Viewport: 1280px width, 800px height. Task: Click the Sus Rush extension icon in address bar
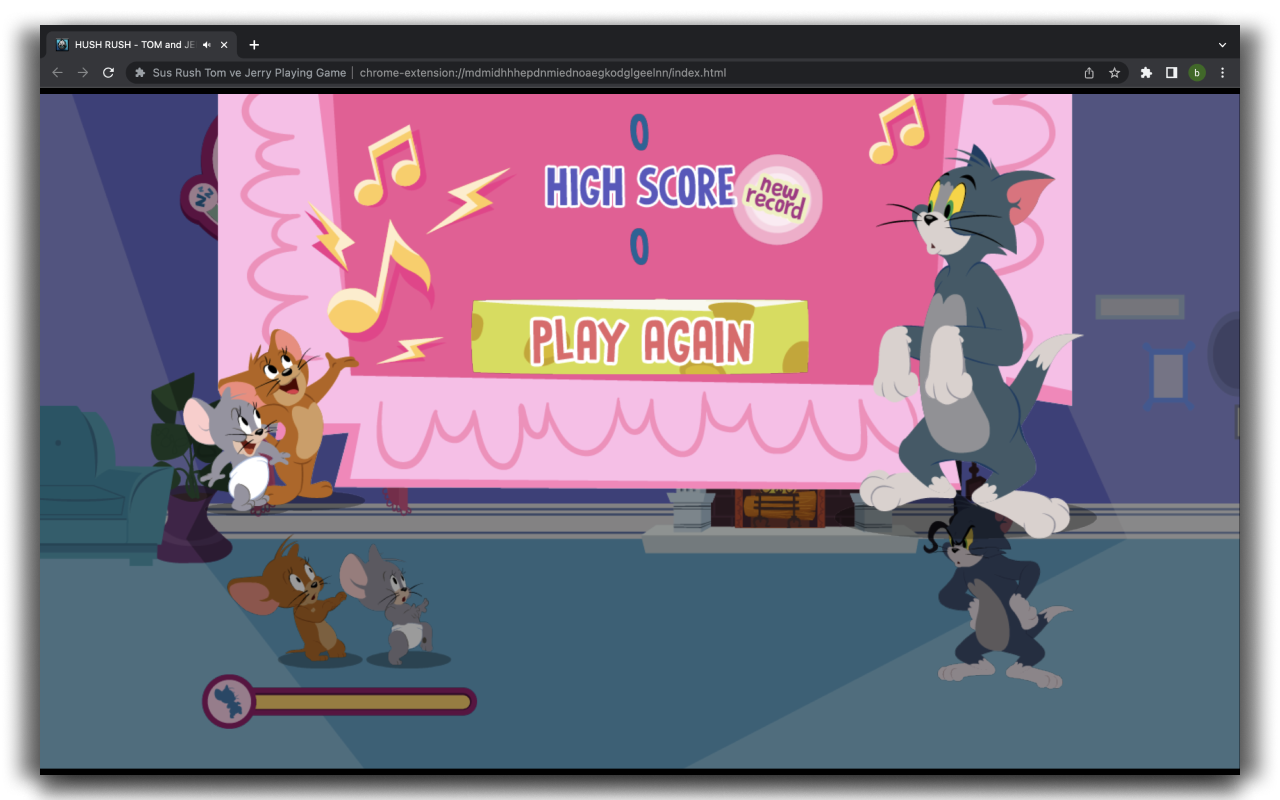(x=138, y=72)
